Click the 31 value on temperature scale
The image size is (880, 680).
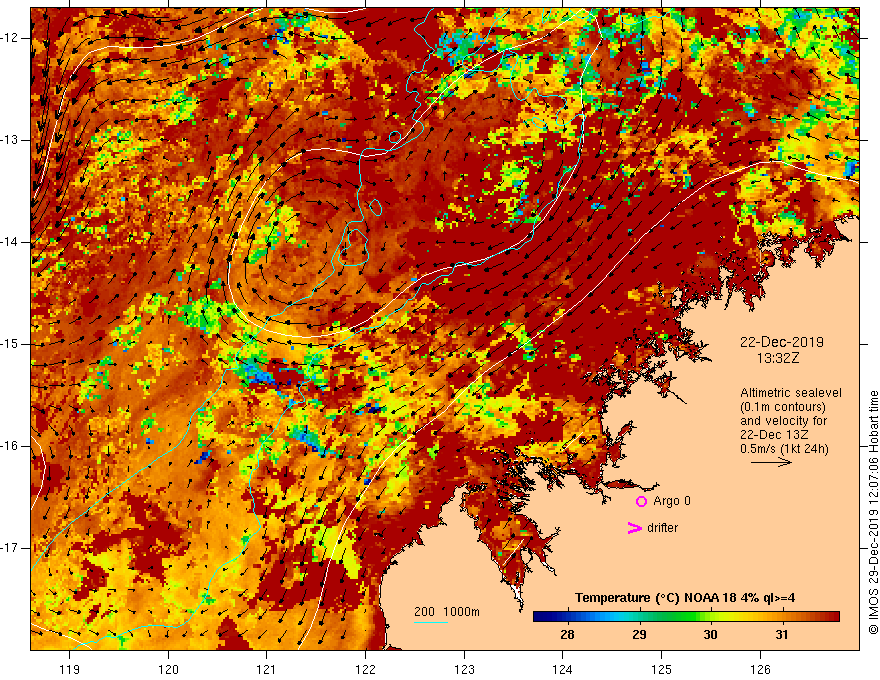pos(782,635)
